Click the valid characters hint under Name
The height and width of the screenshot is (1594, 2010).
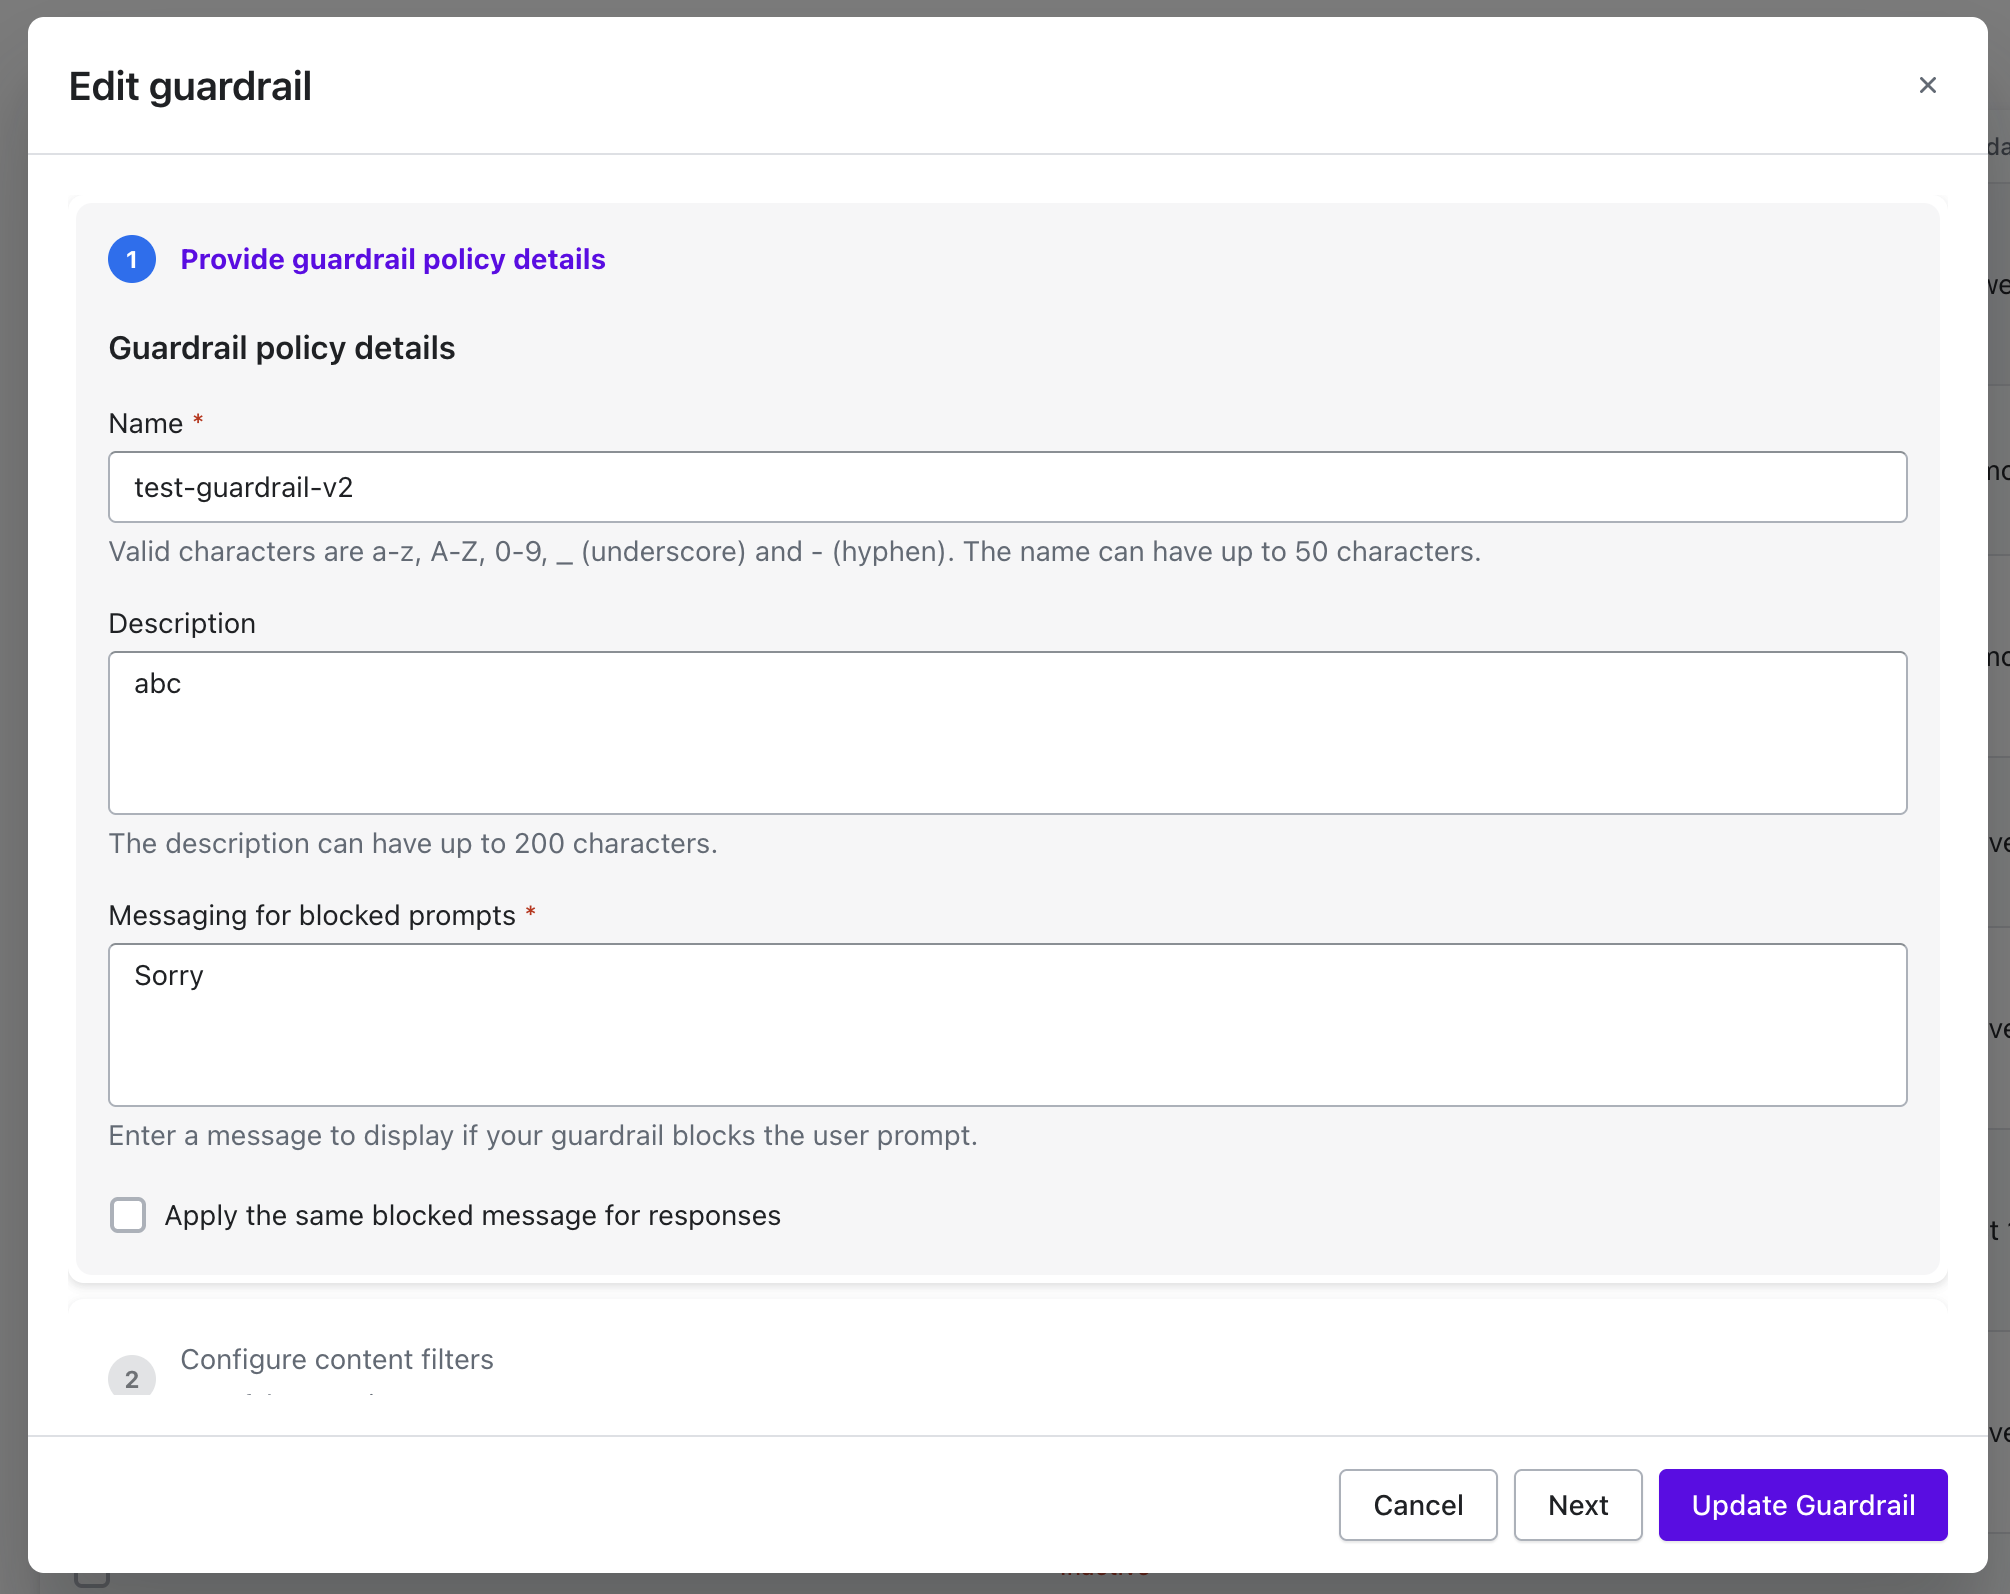coord(794,552)
